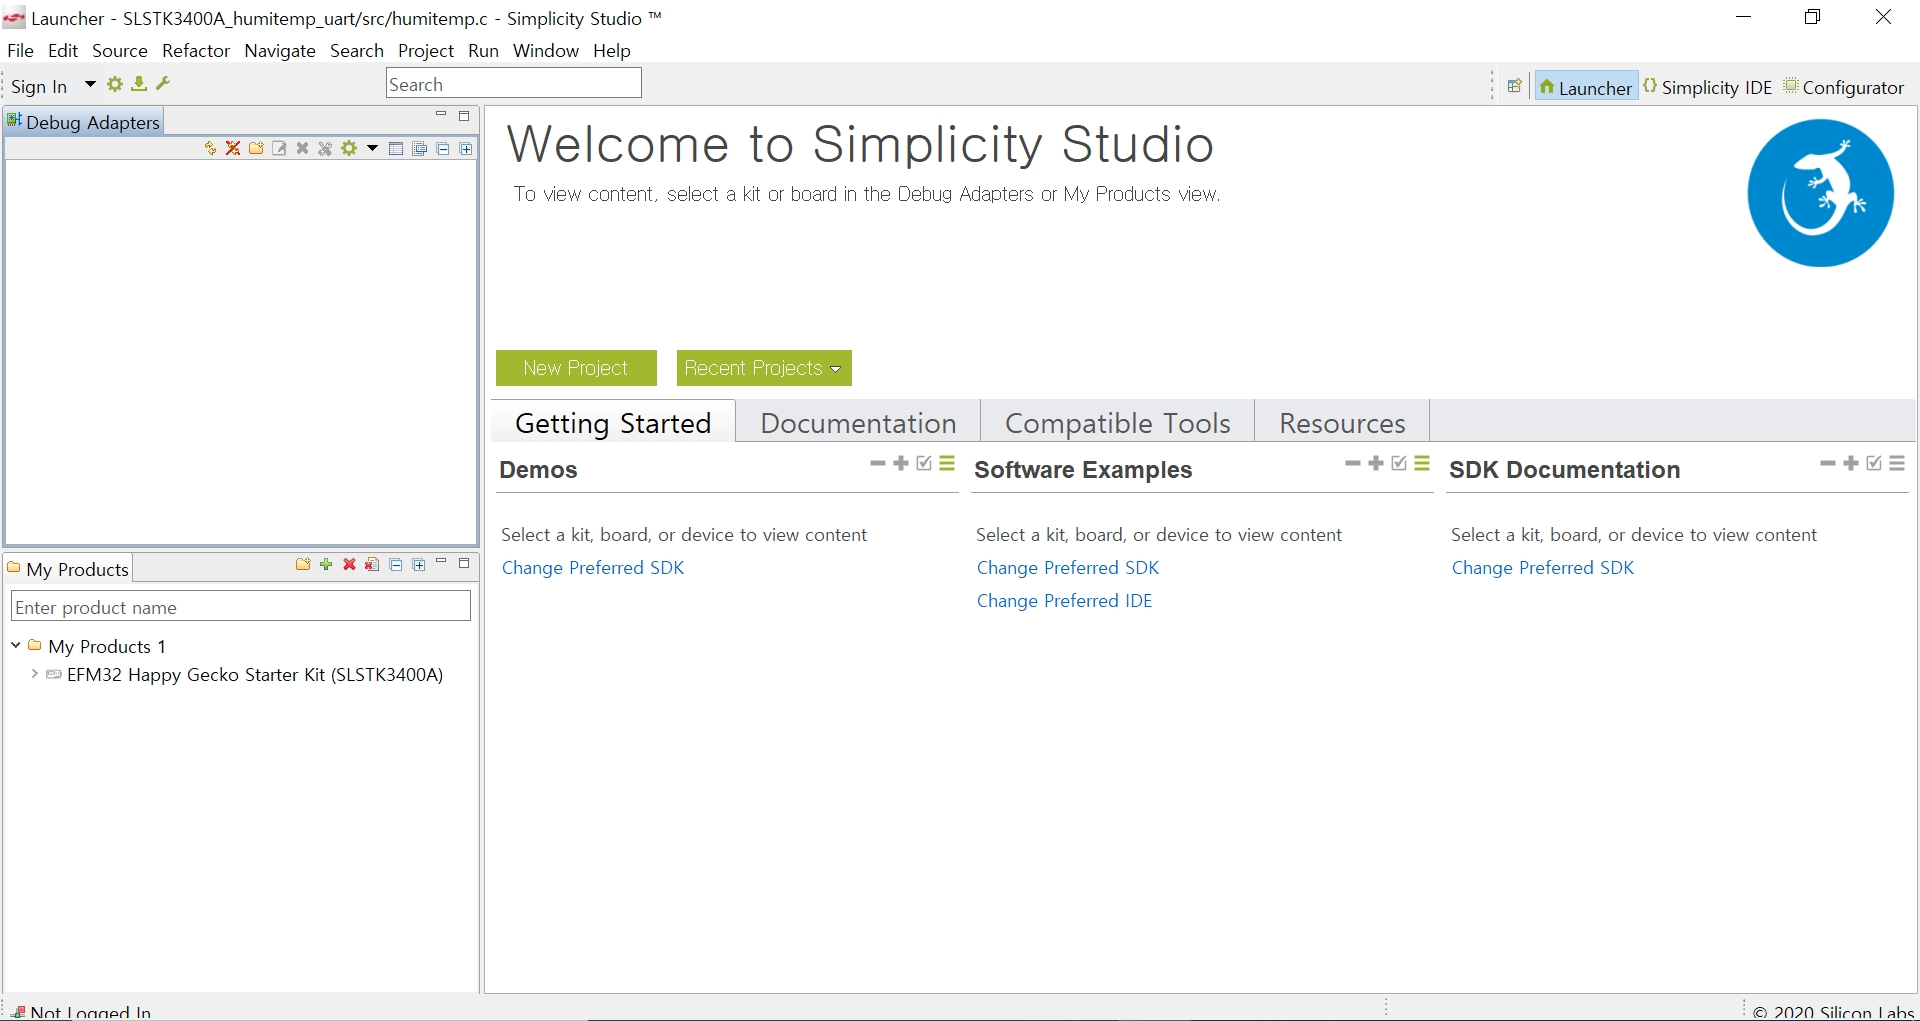Open Recent Projects dropdown

(764, 368)
